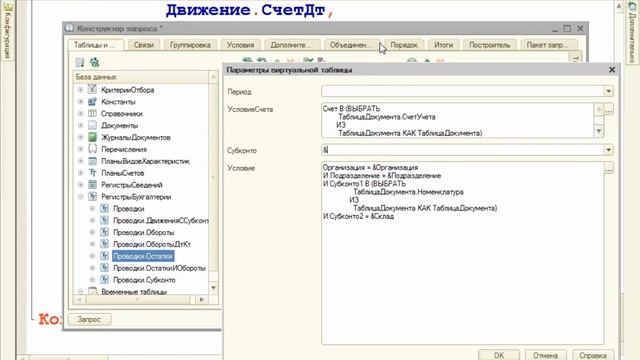Switch to the Группировка tab
This screenshot has width=640, height=360.
pos(190,45)
